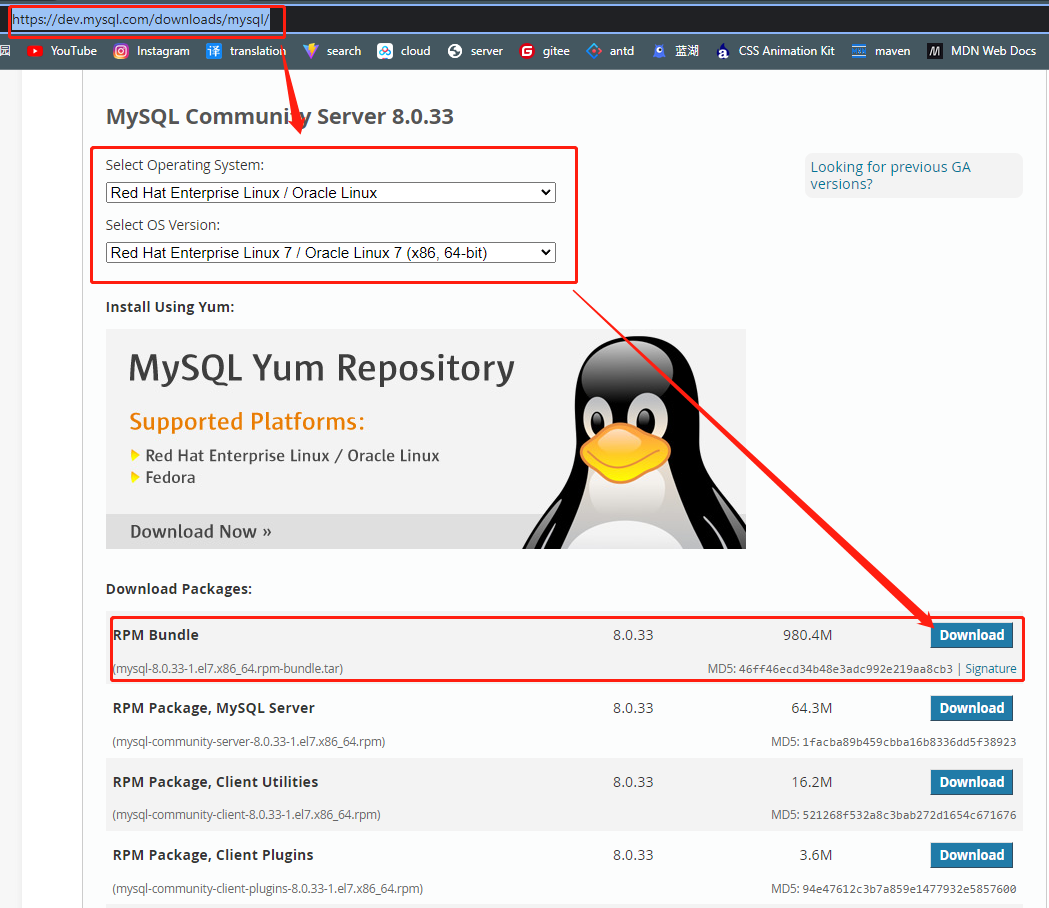Open the Select OS Version dropdown
1049x908 pixels.
click(330, 253)
